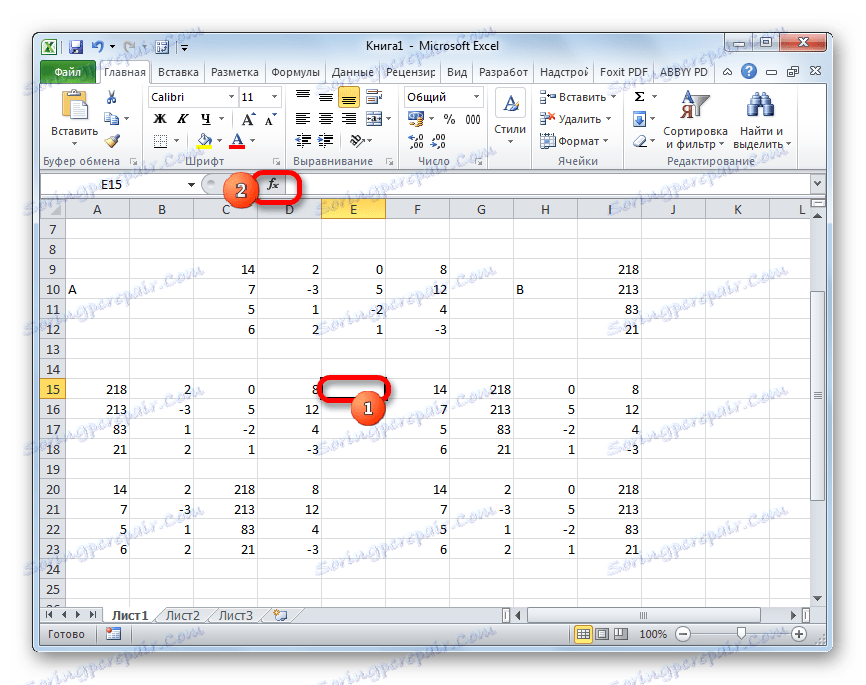Click the Decrease Indent icon

(303, 141)
